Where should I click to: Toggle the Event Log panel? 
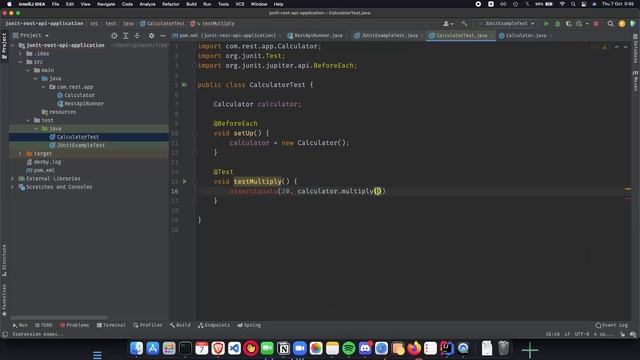[x=611, y=325]
